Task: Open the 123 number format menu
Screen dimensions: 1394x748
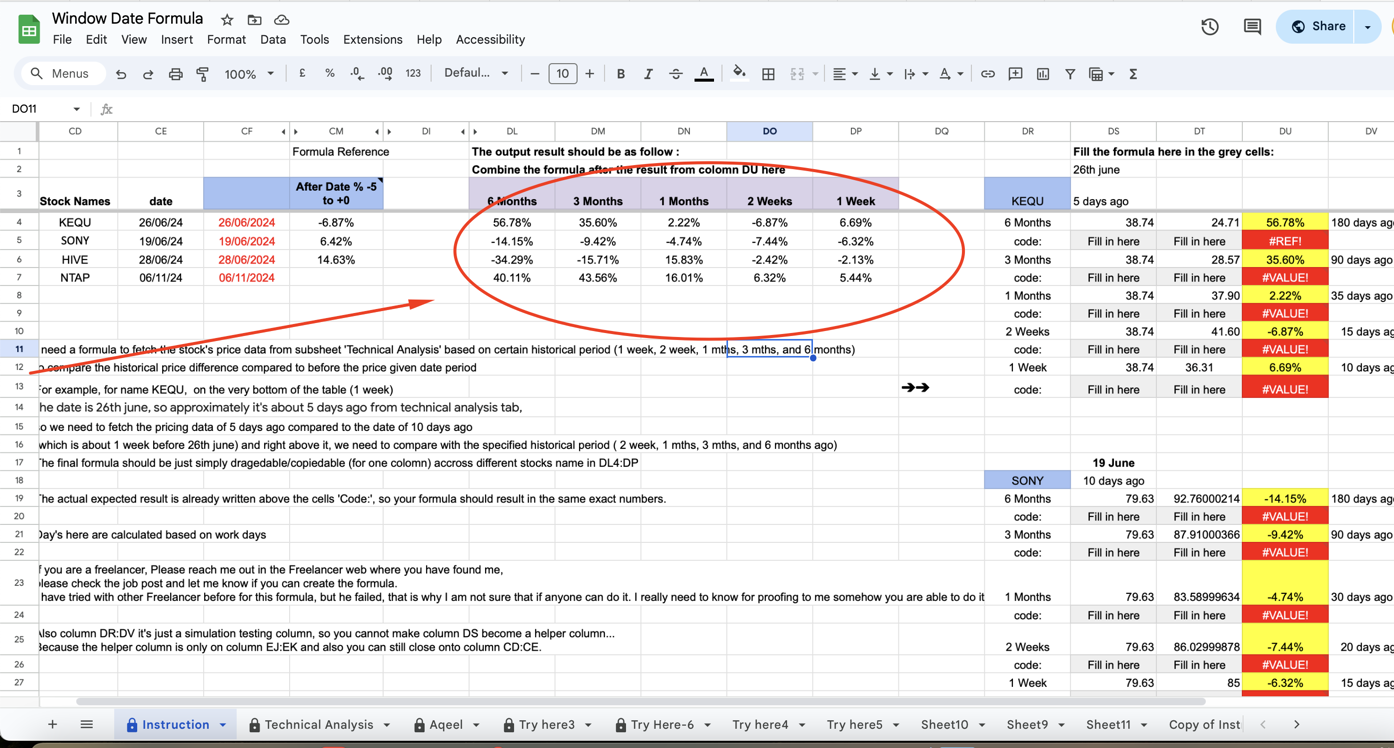Action: (413, 74)
